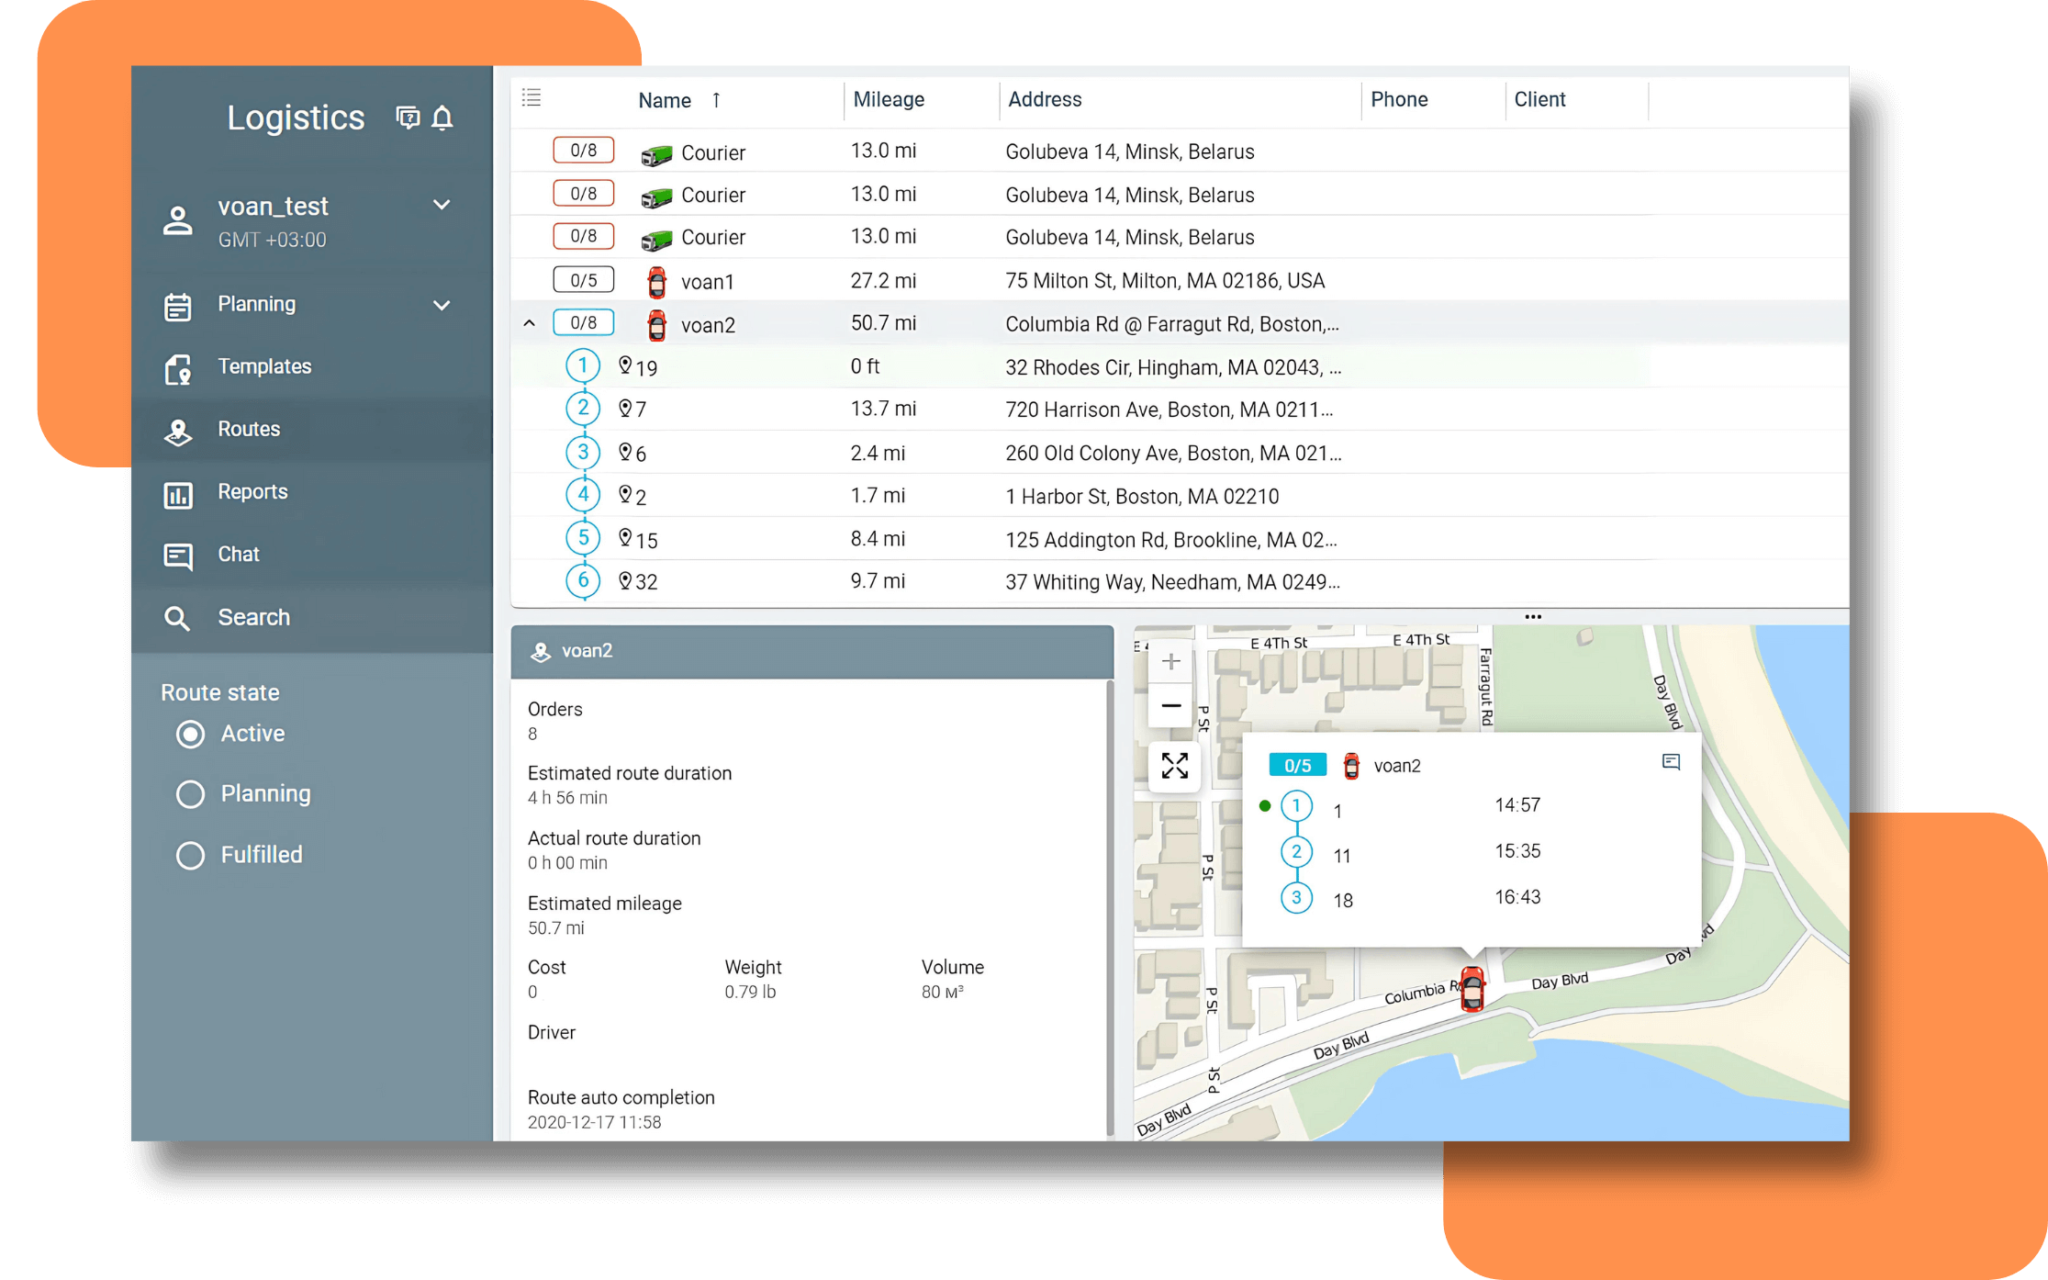Zoom out on the map
The height and width of the screenshot is (1280, 2048).
coord(1171,706)
